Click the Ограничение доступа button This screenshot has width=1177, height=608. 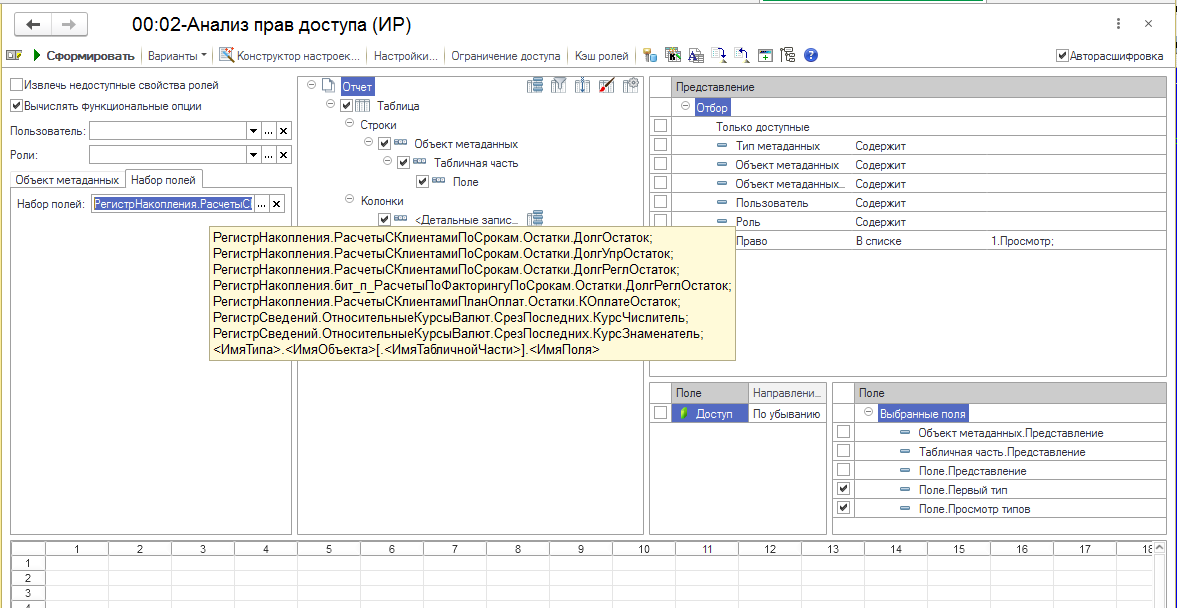506,56
